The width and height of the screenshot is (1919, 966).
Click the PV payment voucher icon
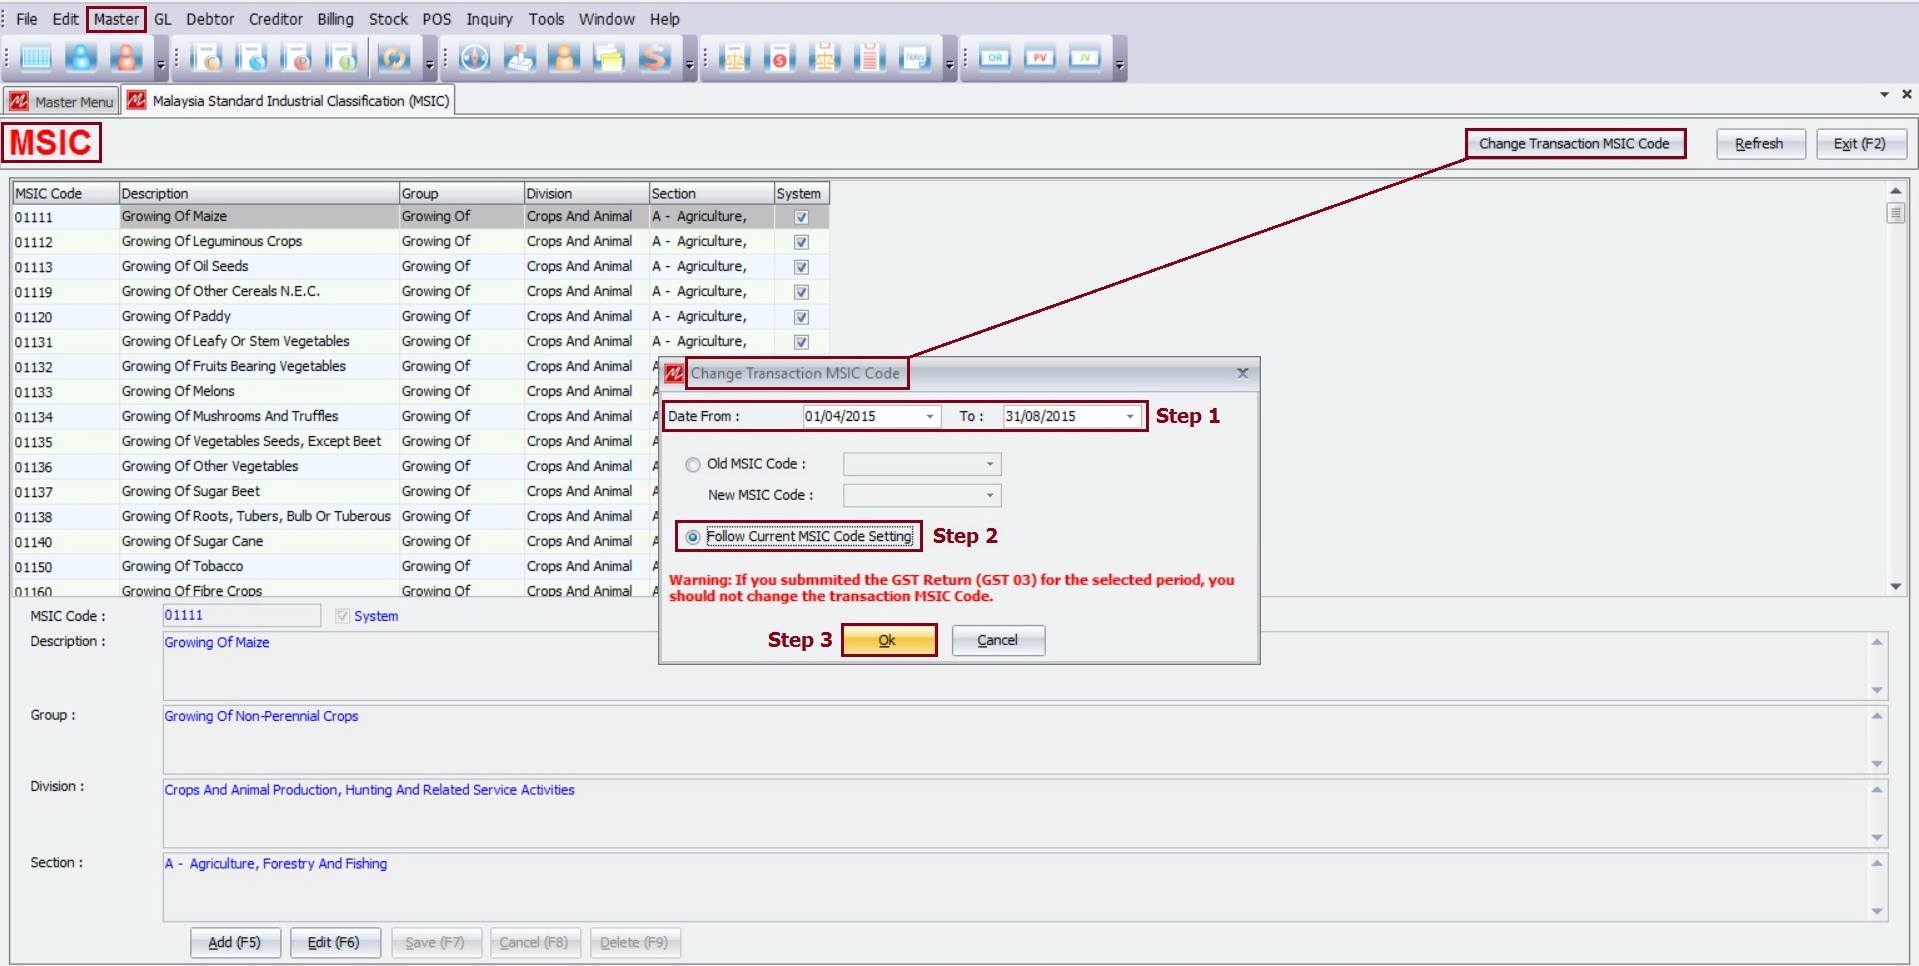[1040, 58]
